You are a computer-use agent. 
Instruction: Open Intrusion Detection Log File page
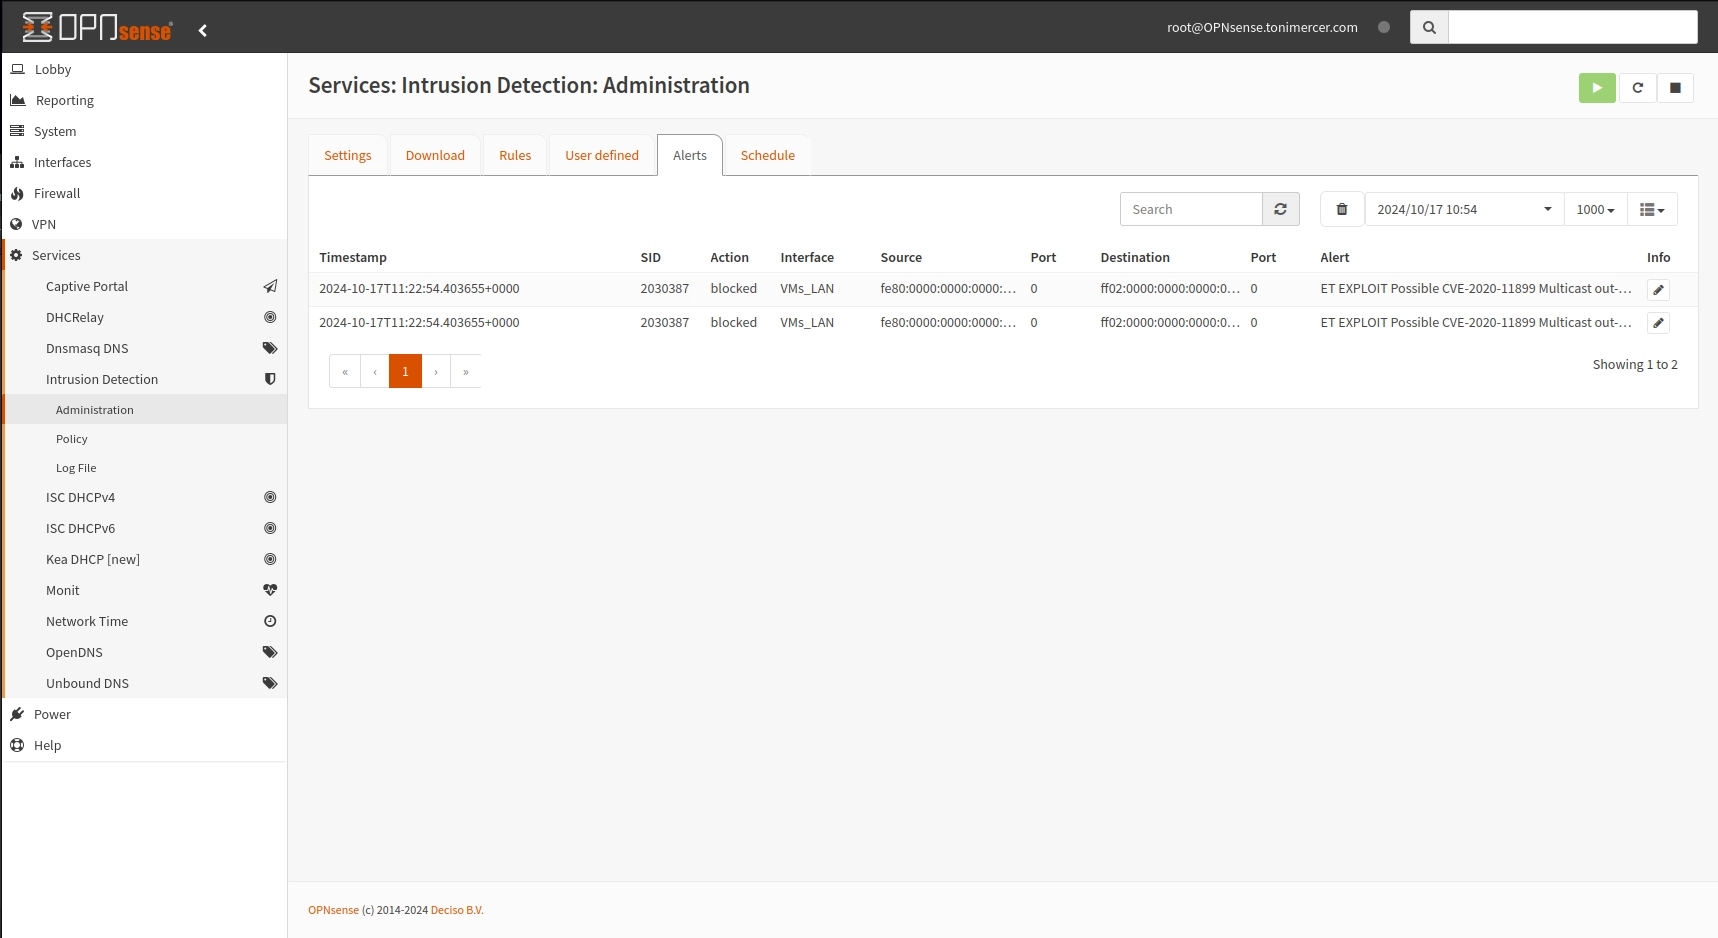point(144,468)
